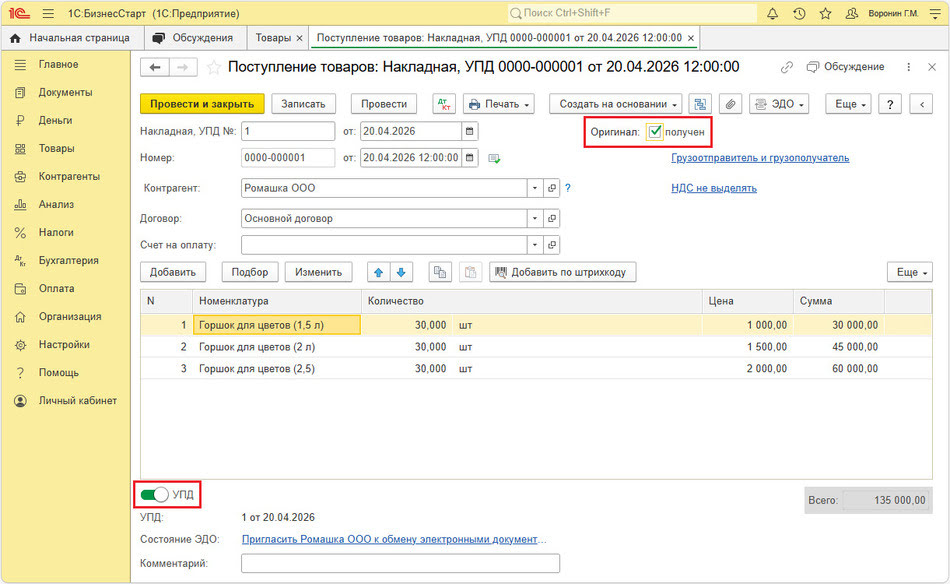Move row down with blue arrow
Image resolution: width=950 pixels, height=584 pixels.
401,273
